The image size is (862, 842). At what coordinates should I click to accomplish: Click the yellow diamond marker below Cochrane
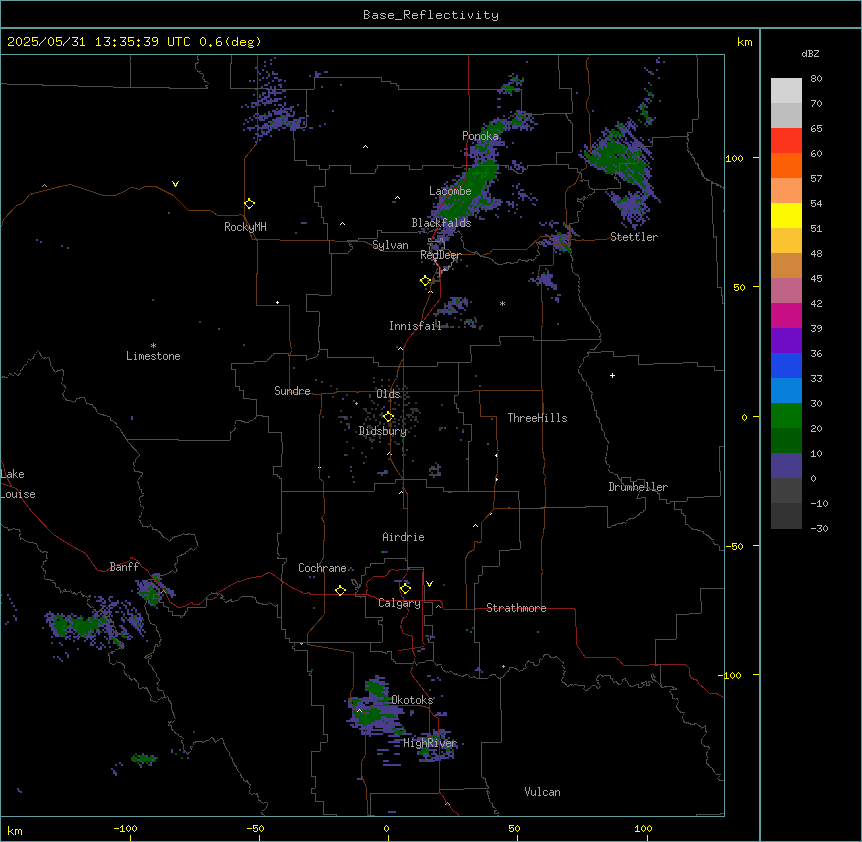tap(340, 590)
